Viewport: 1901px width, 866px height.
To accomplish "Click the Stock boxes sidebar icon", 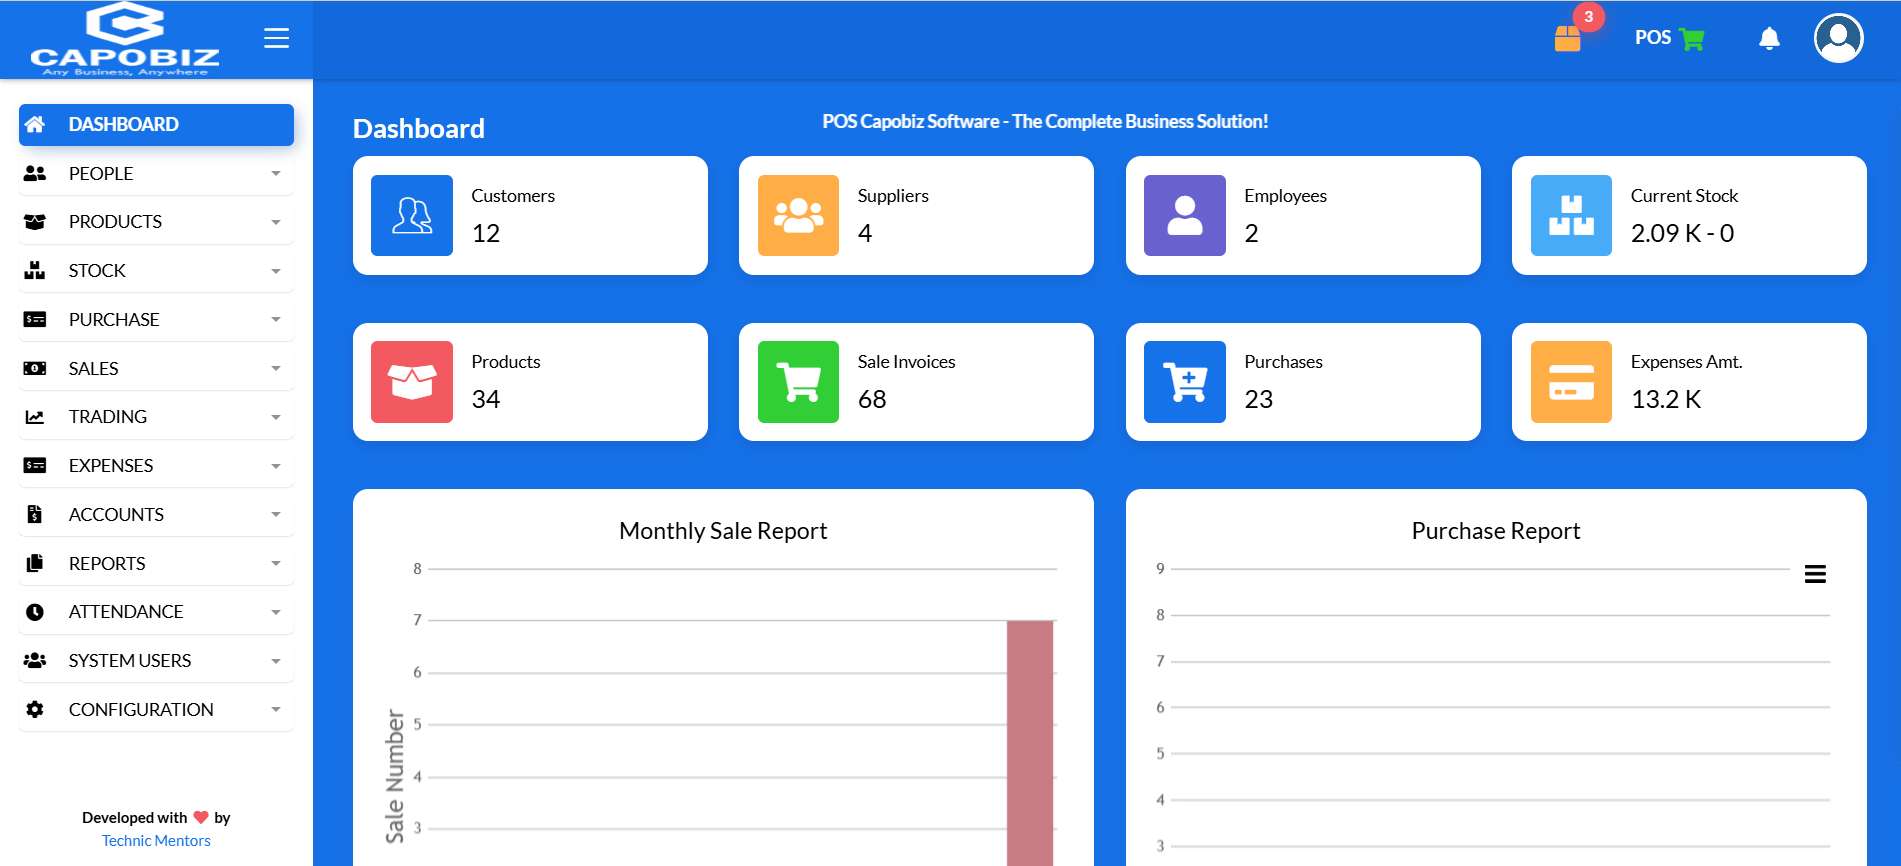I will coord(35,270).
